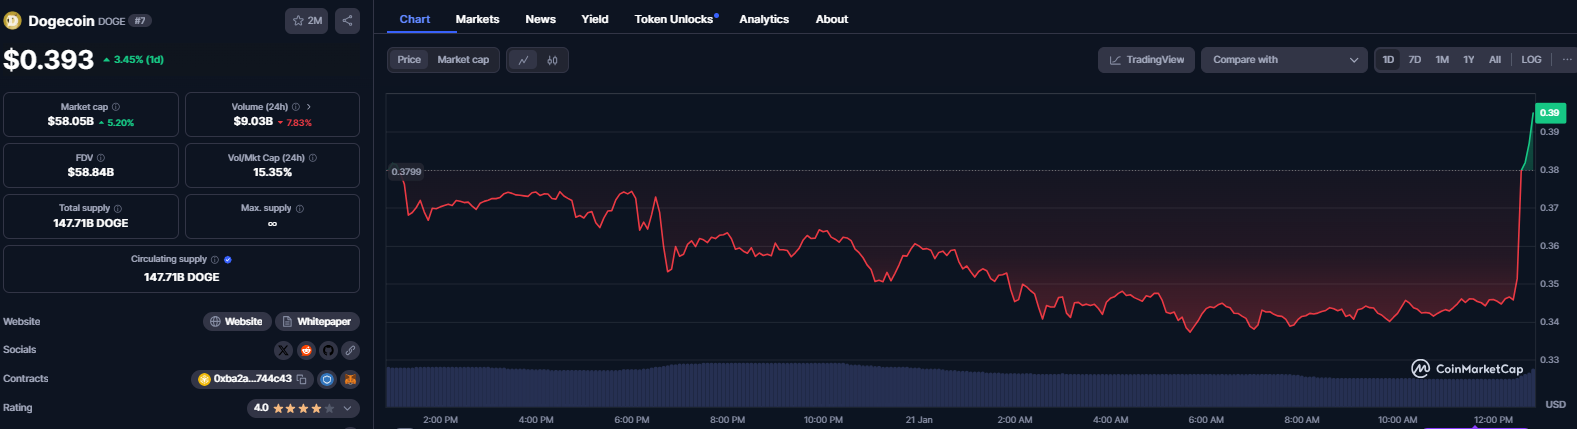Open the Token Unlocks tab

point(674,19)
